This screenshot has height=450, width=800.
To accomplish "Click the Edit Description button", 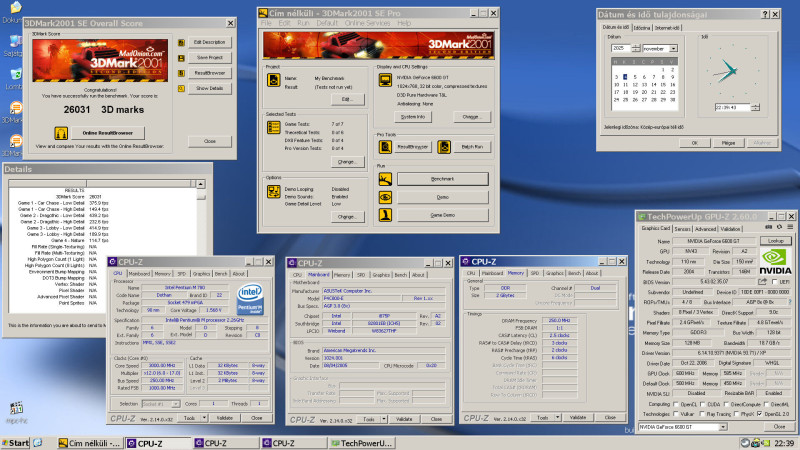I will pyautogui.click(x=209, y=42).
